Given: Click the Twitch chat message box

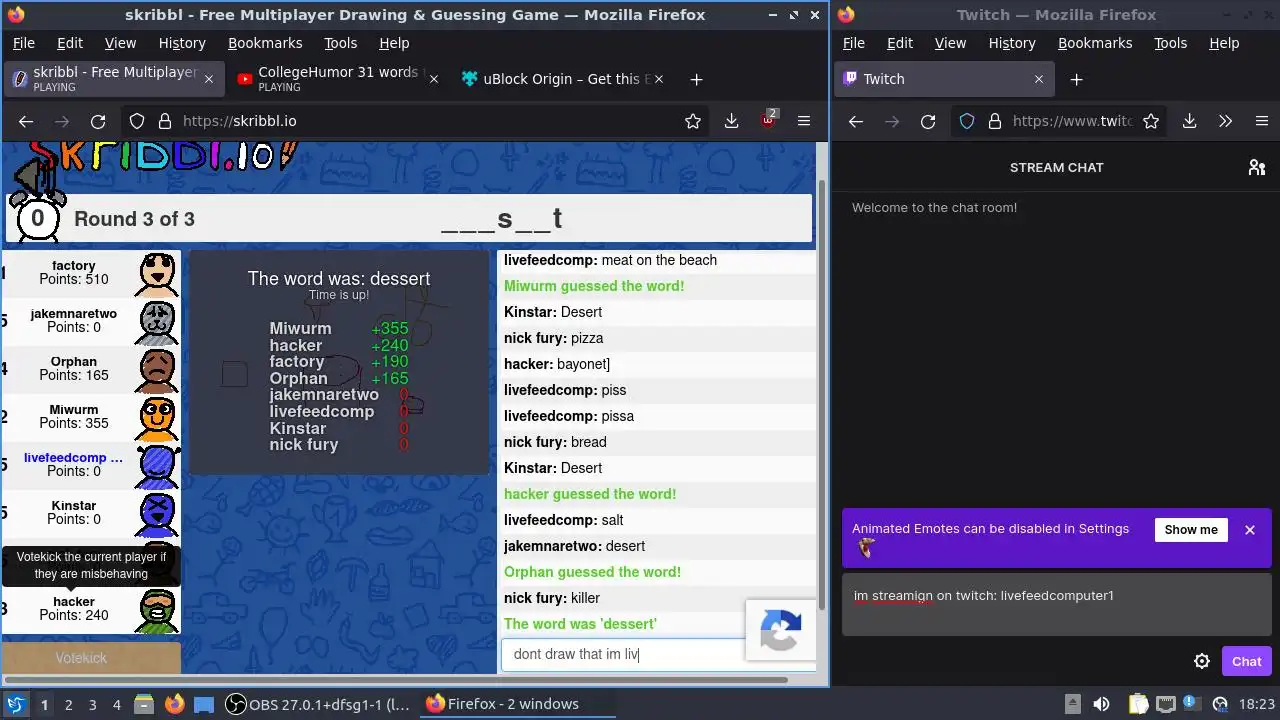Looking at the screenshot, I should point(1057,604).
